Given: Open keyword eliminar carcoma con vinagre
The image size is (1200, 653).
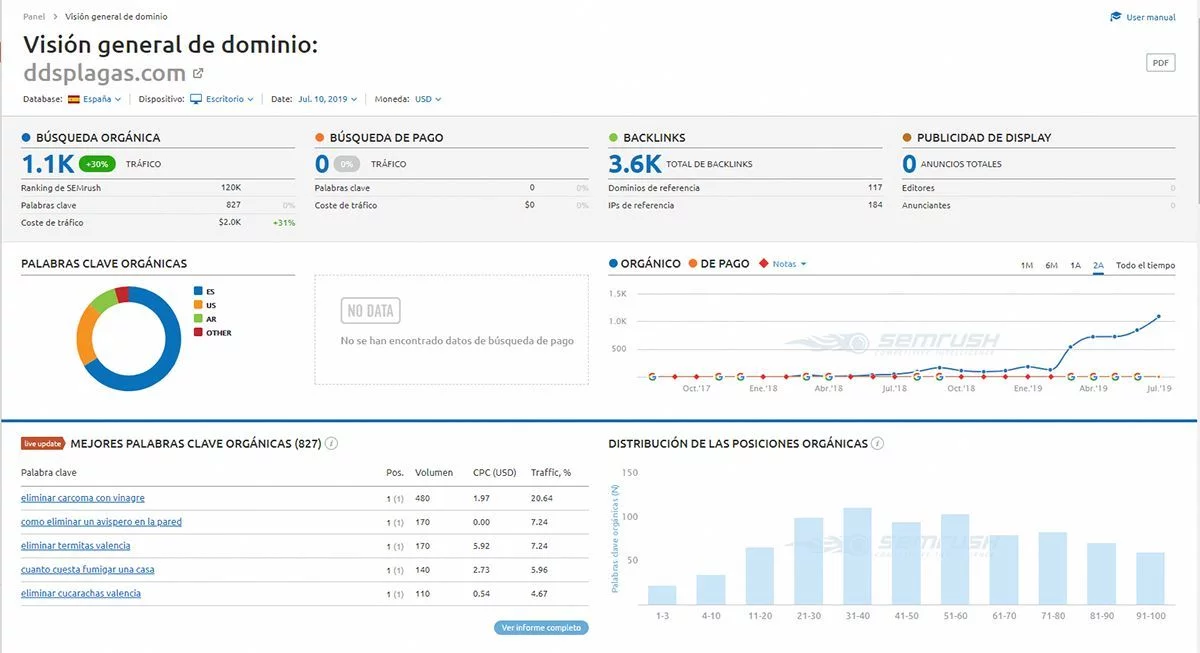Looking at the screenshot, I should click(83, 498).
